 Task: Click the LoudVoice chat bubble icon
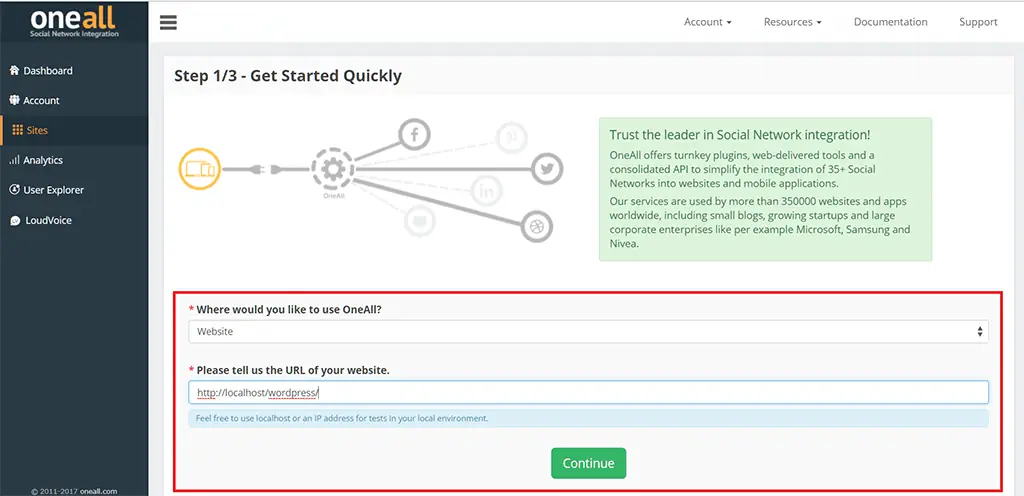tap(14, 221)
